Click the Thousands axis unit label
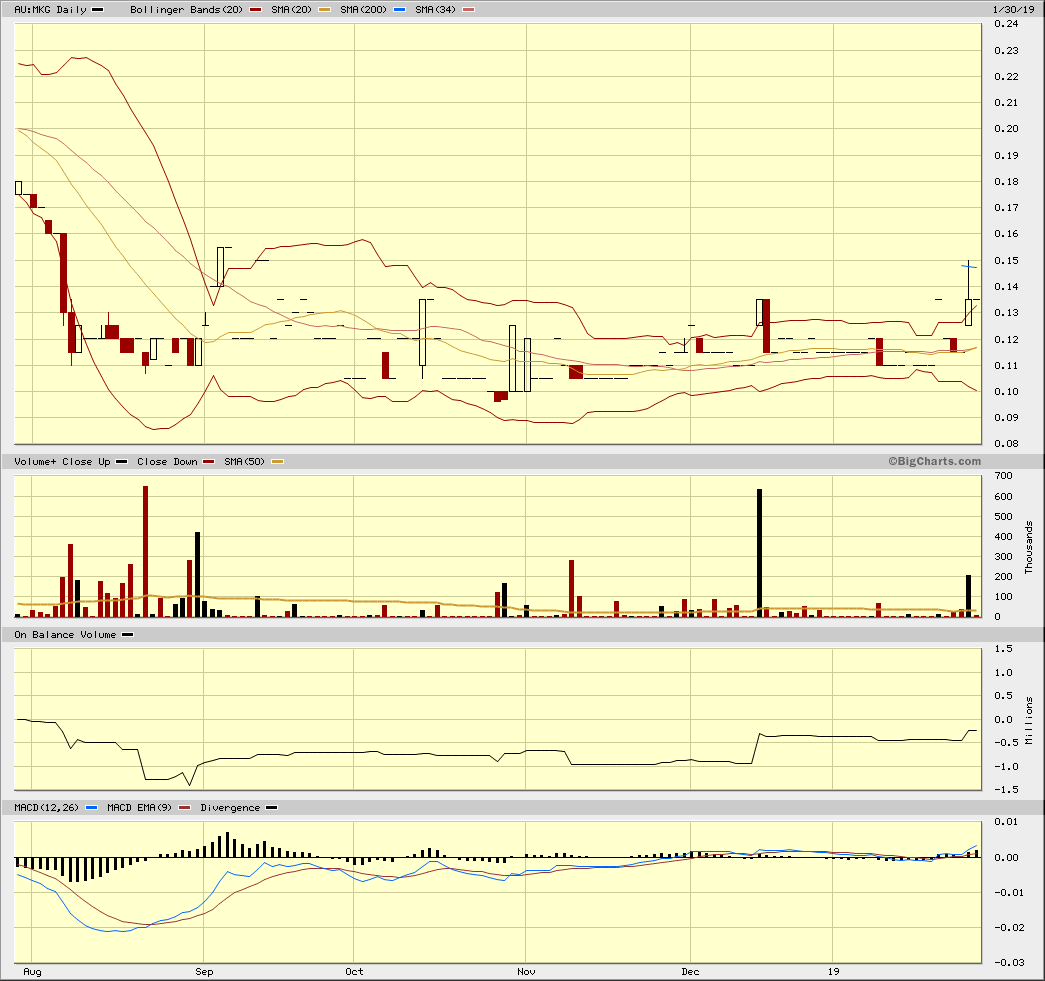Image resolution: width=1045 pixels, height=981 pixels. [x=1029, y=547]
